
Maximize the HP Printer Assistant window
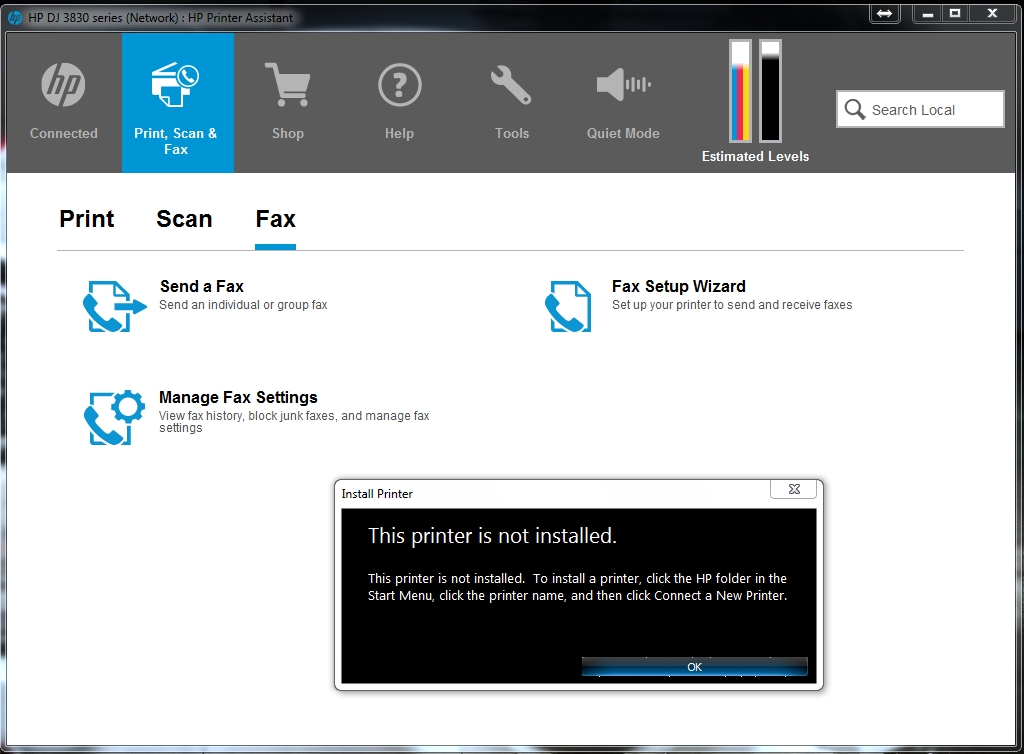tap(955, 13)
